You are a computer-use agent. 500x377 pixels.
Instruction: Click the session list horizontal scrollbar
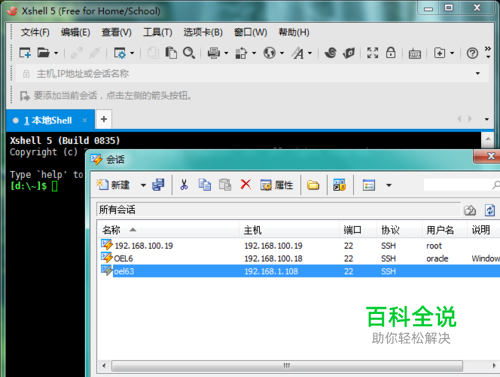[x=287, y=366]
